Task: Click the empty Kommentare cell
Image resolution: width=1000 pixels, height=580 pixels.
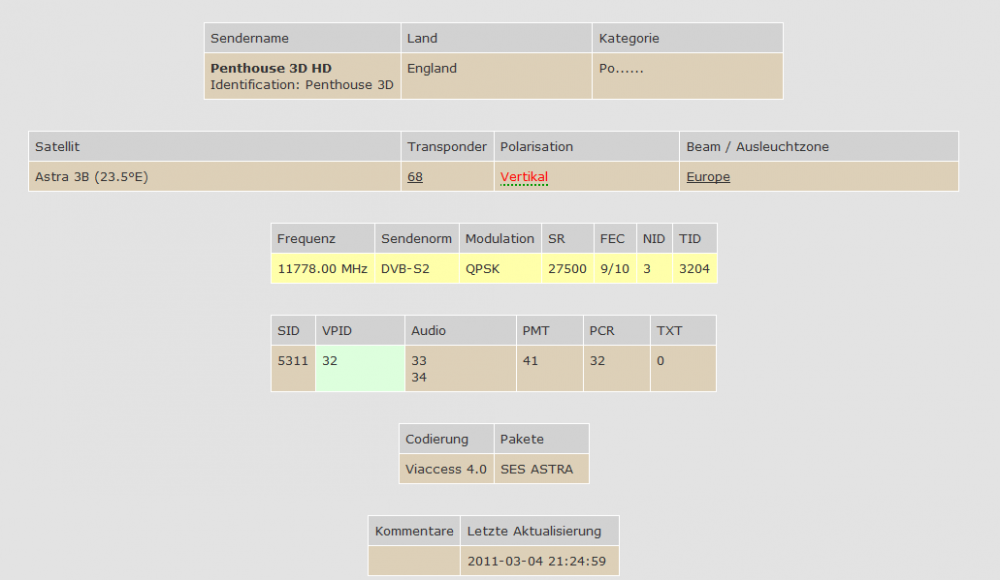Action: (x=414, y=561)
